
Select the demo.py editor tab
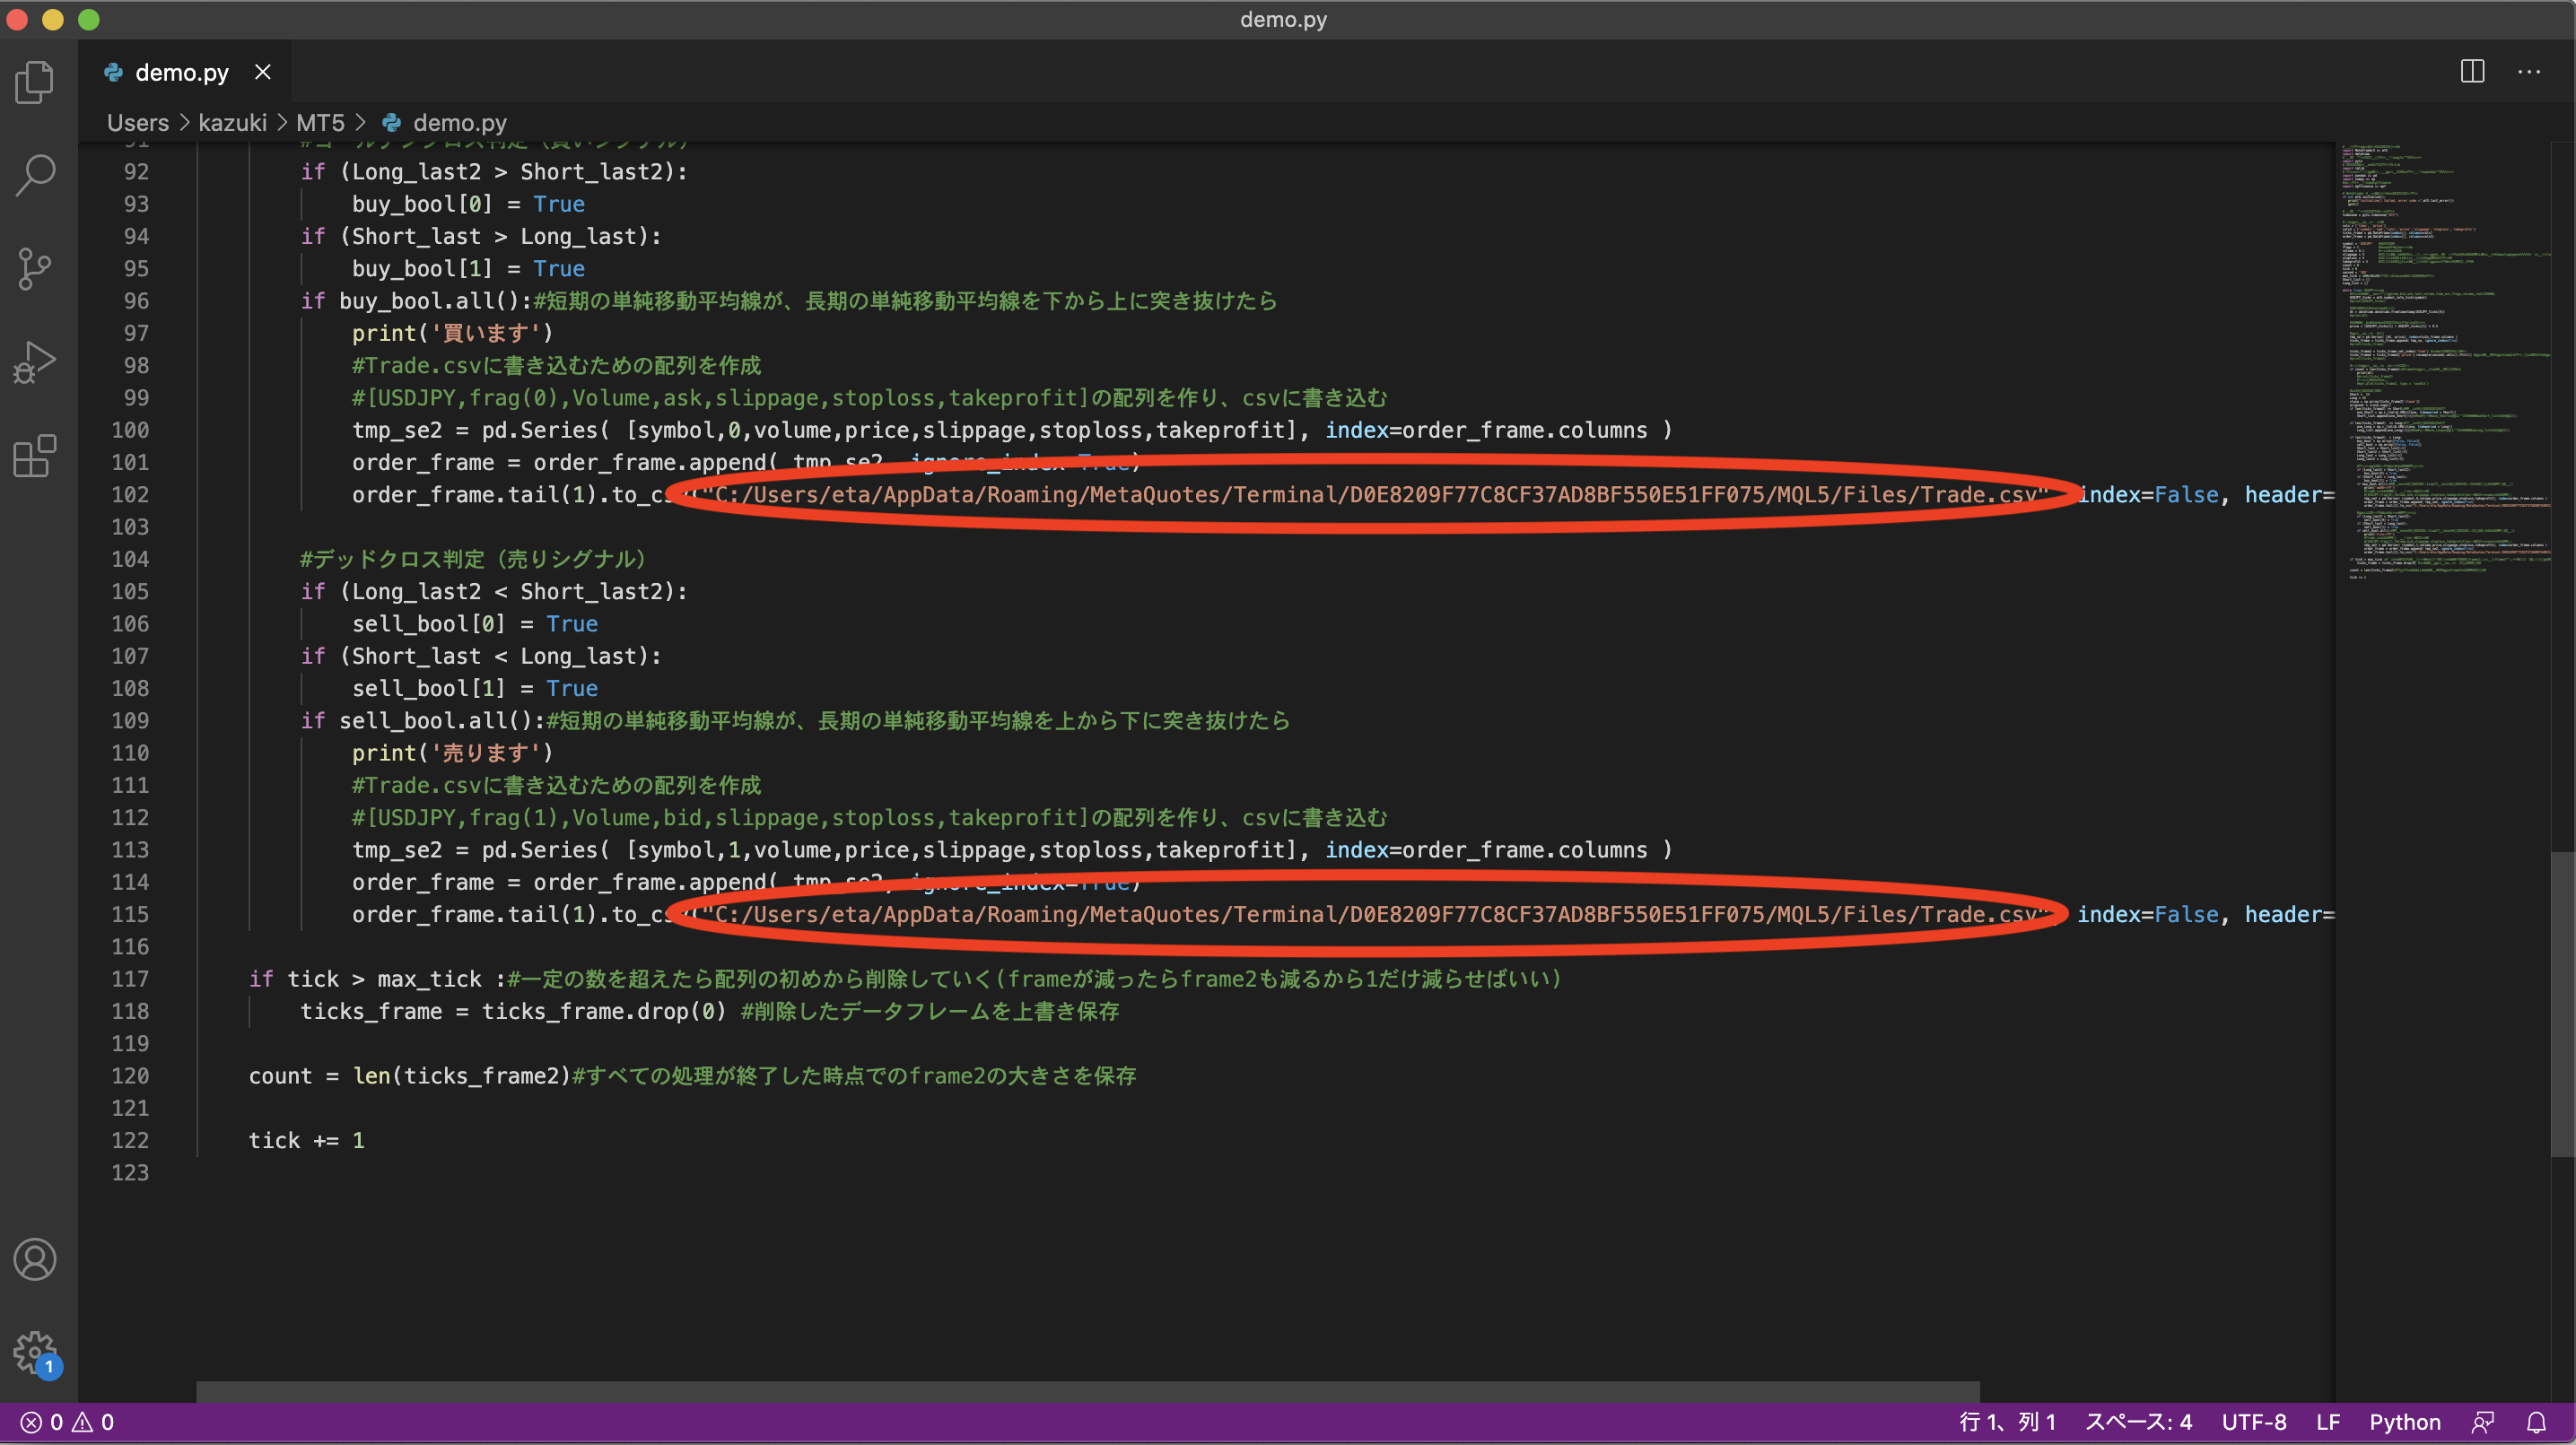click(181, 73)
